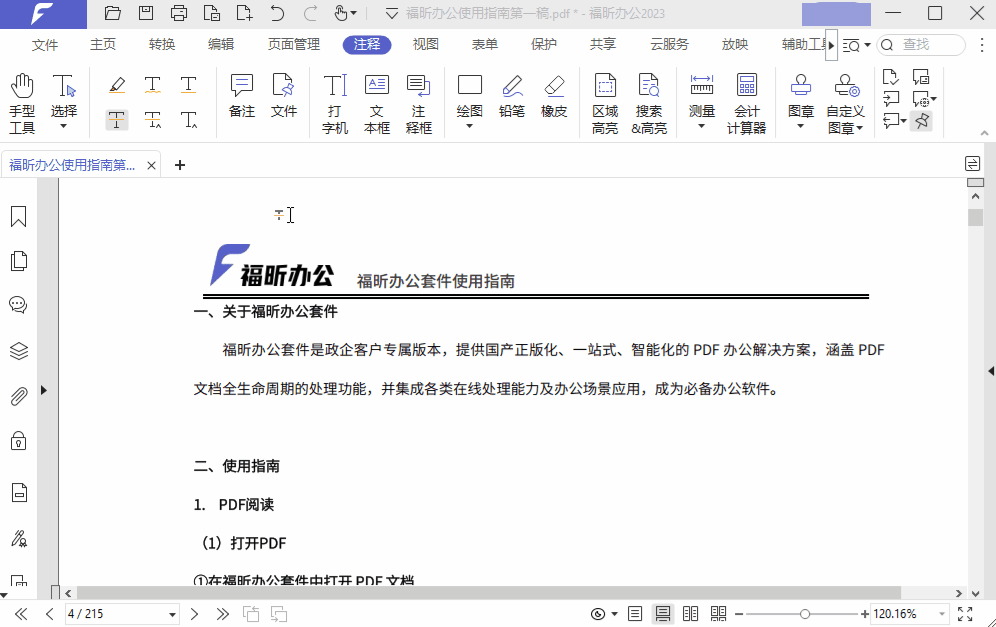996x627 pixels.
Task: Open the 区域高亮 area highlight tool
Action: click(604, 100)
